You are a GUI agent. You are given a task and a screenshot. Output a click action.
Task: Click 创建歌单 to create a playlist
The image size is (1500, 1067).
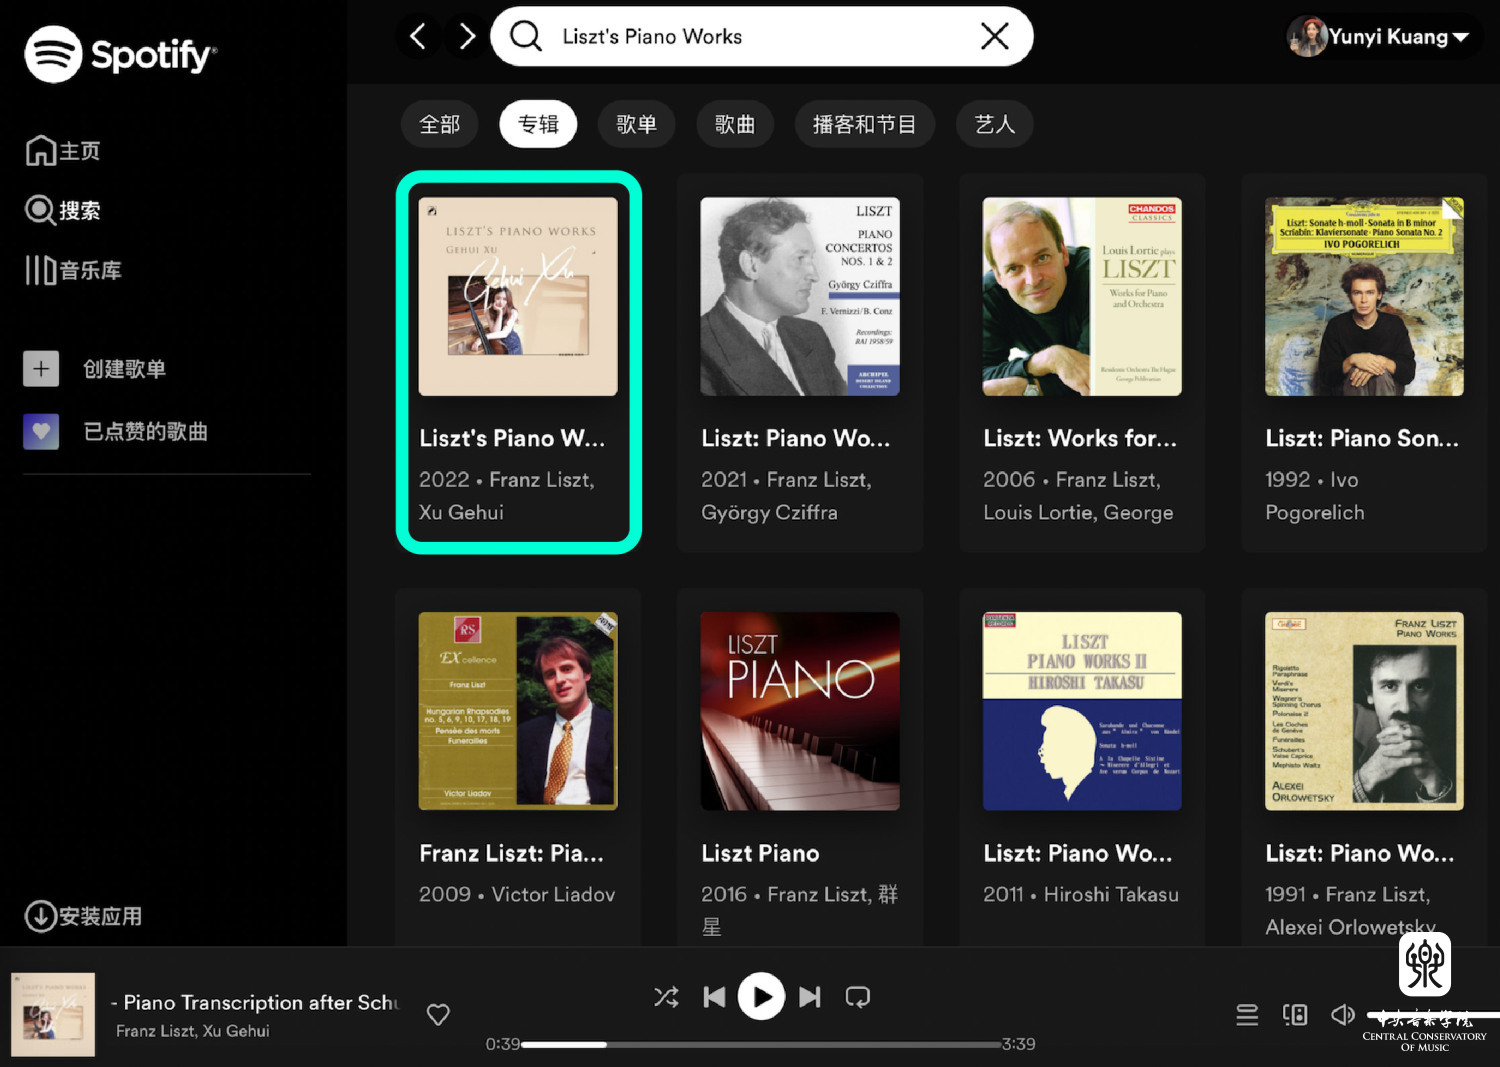coord(123,369)
